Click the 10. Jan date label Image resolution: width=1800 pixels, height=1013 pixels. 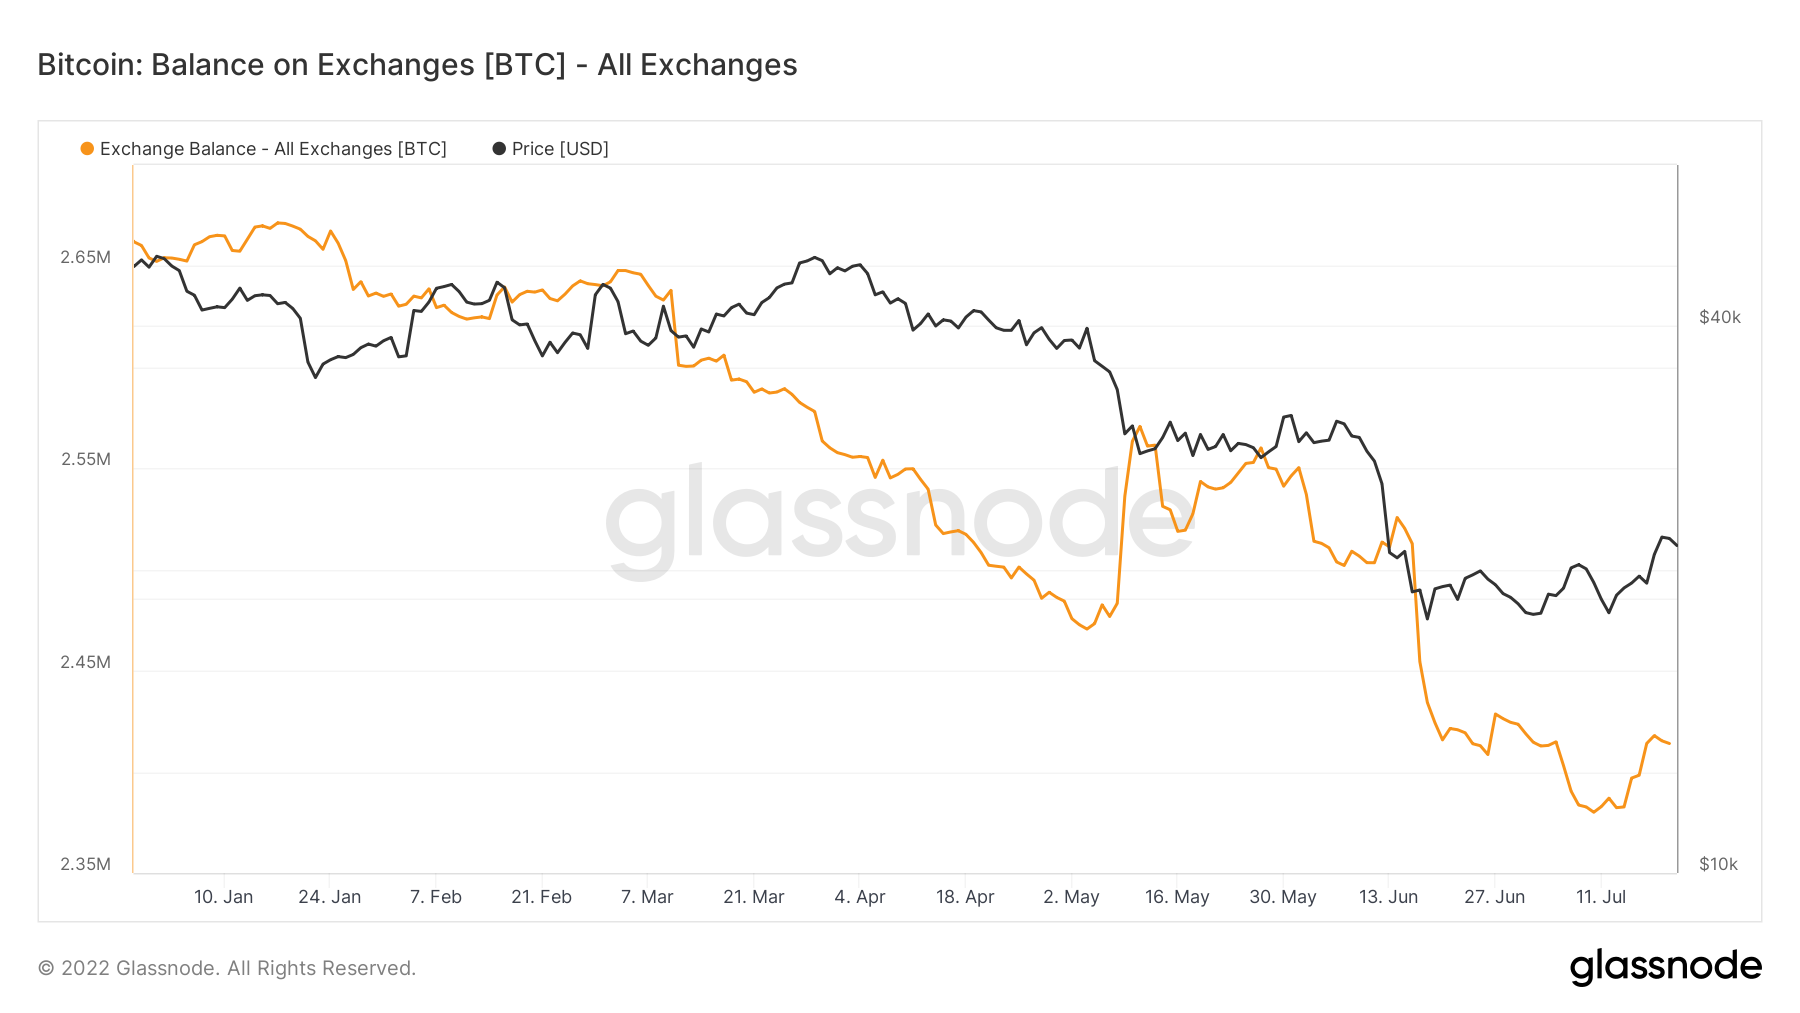pos(223,897)
